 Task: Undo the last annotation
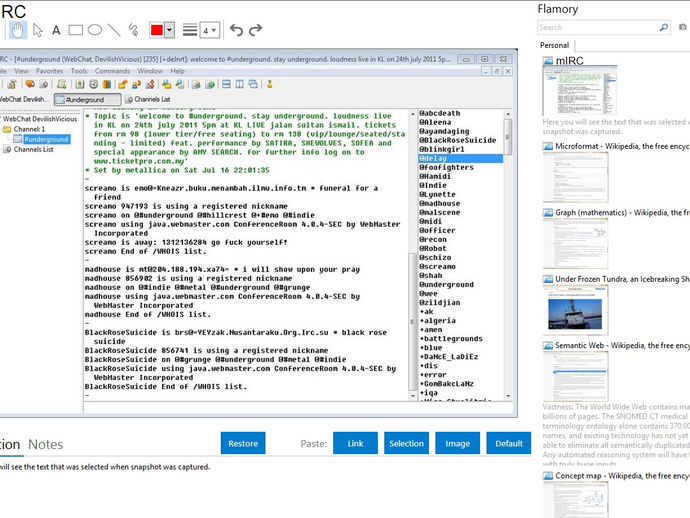(x=236, y=30)
